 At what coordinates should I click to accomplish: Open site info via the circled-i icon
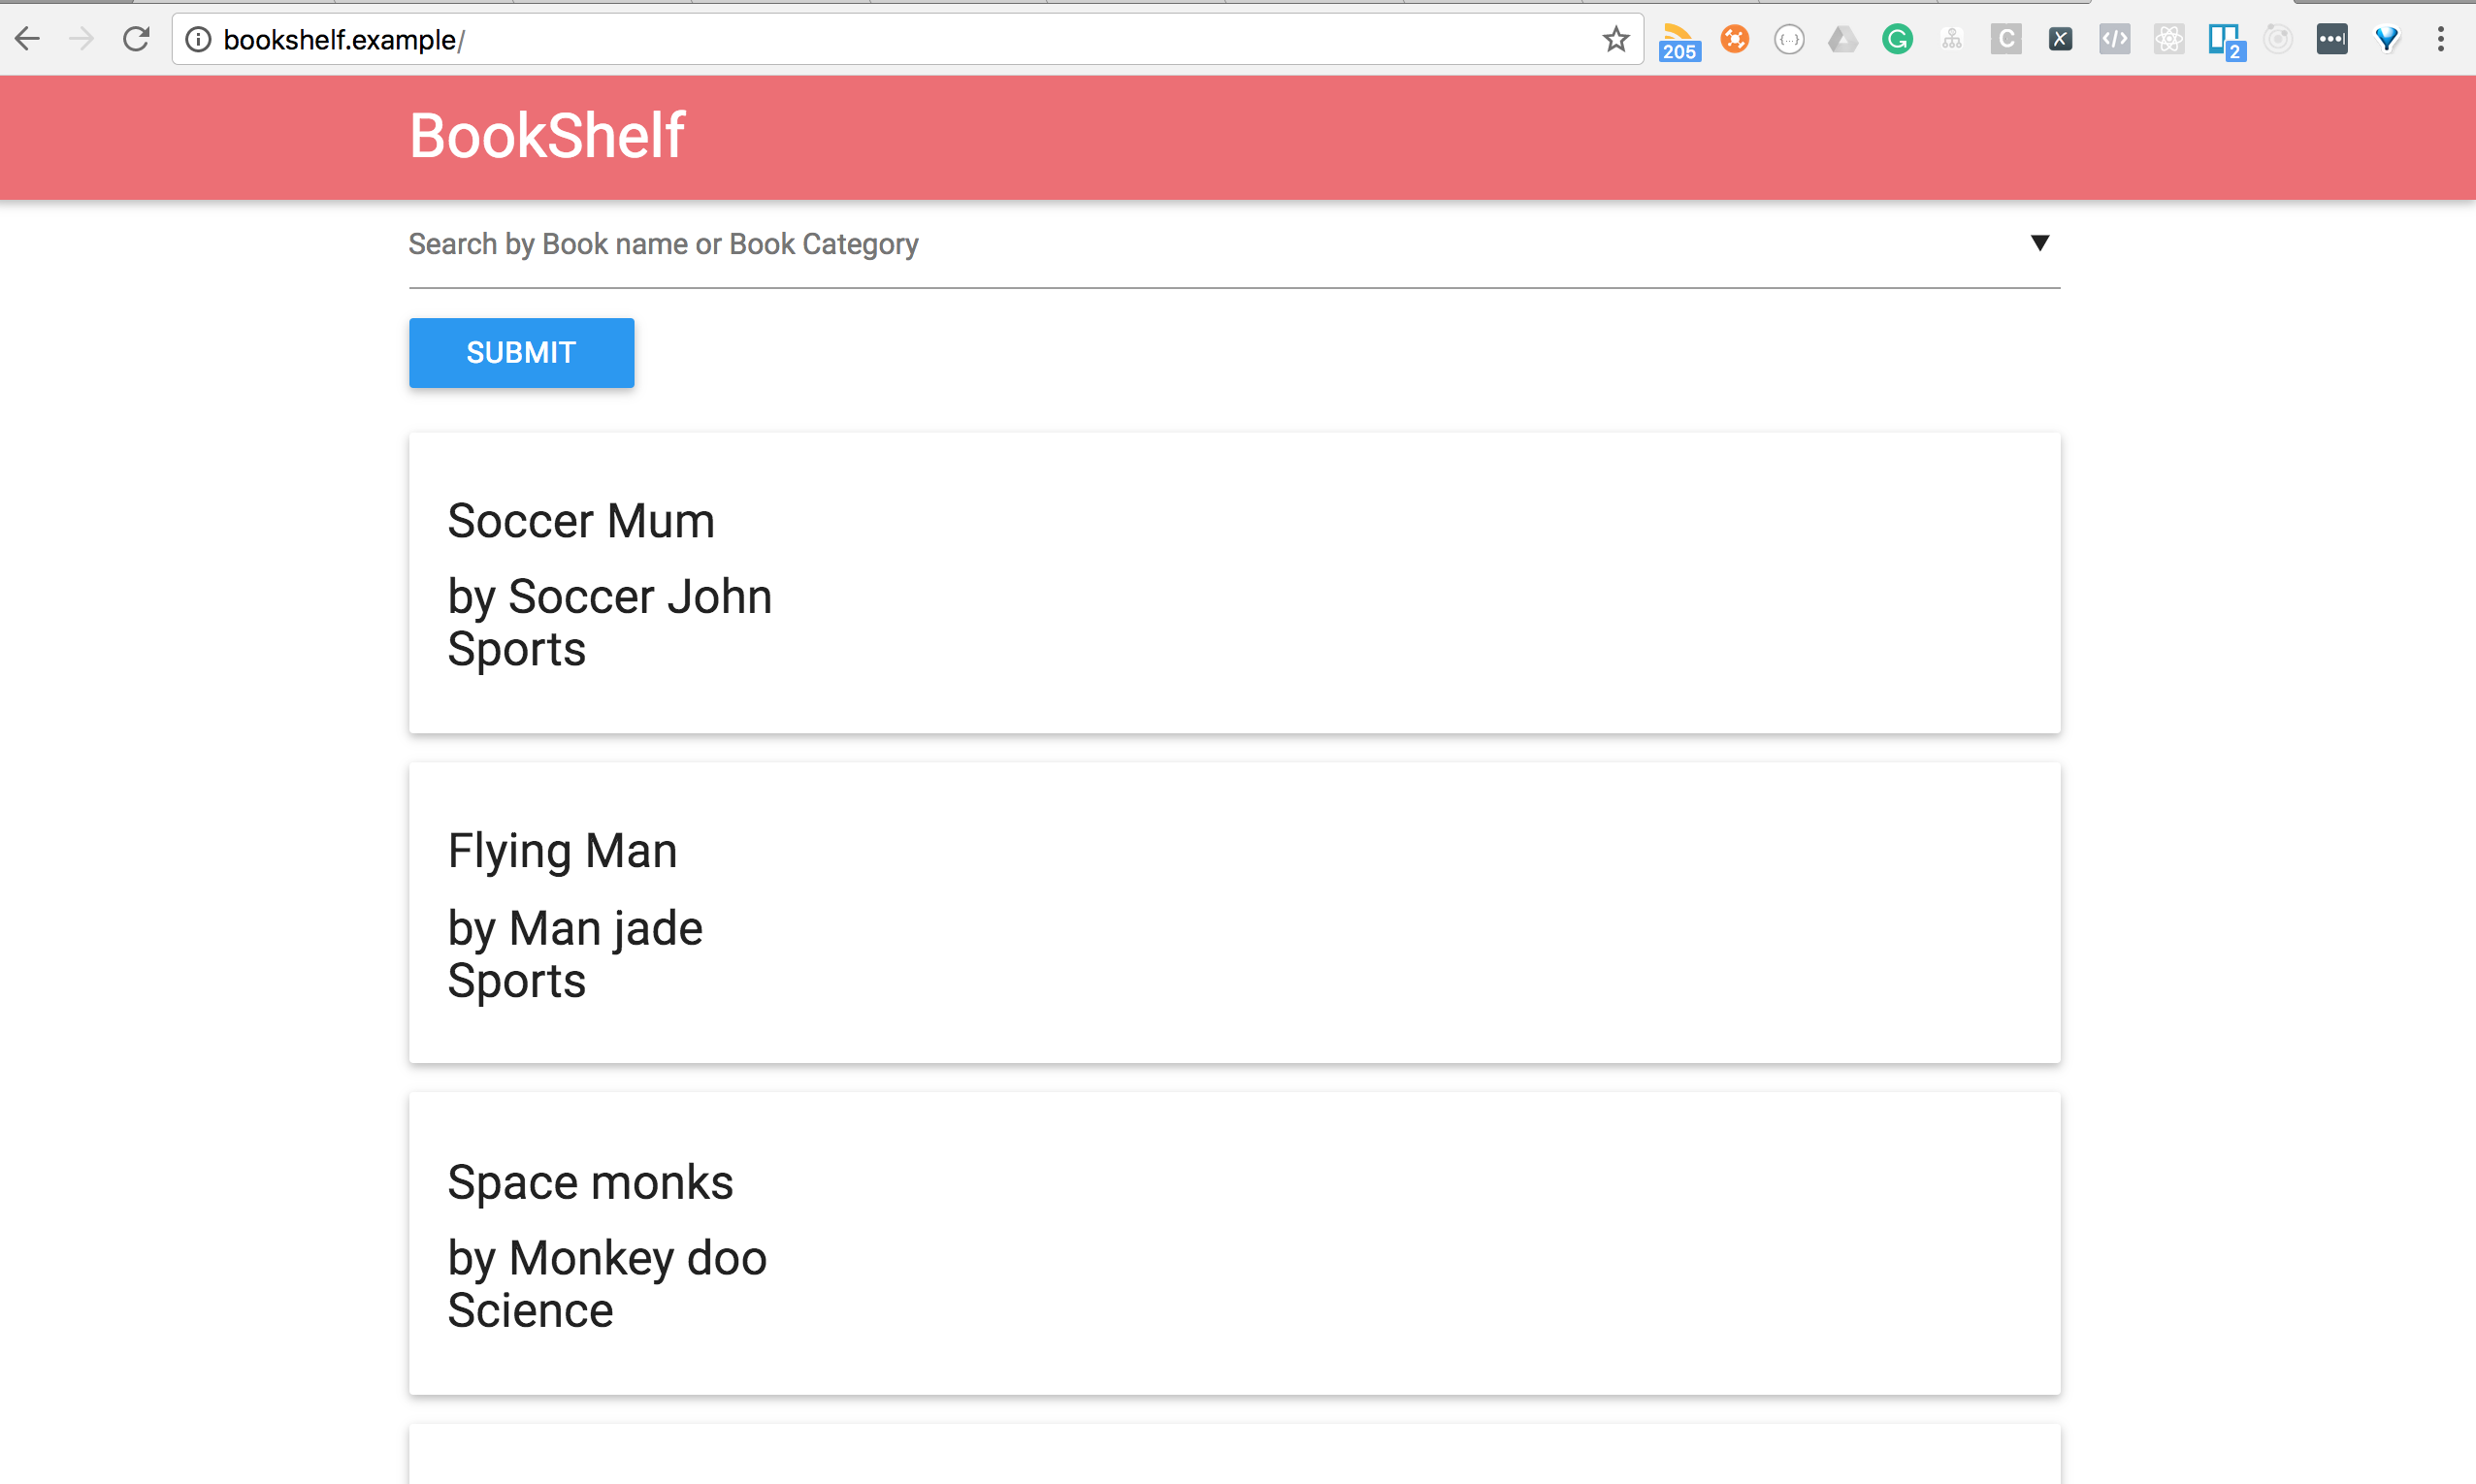[199, 40]
